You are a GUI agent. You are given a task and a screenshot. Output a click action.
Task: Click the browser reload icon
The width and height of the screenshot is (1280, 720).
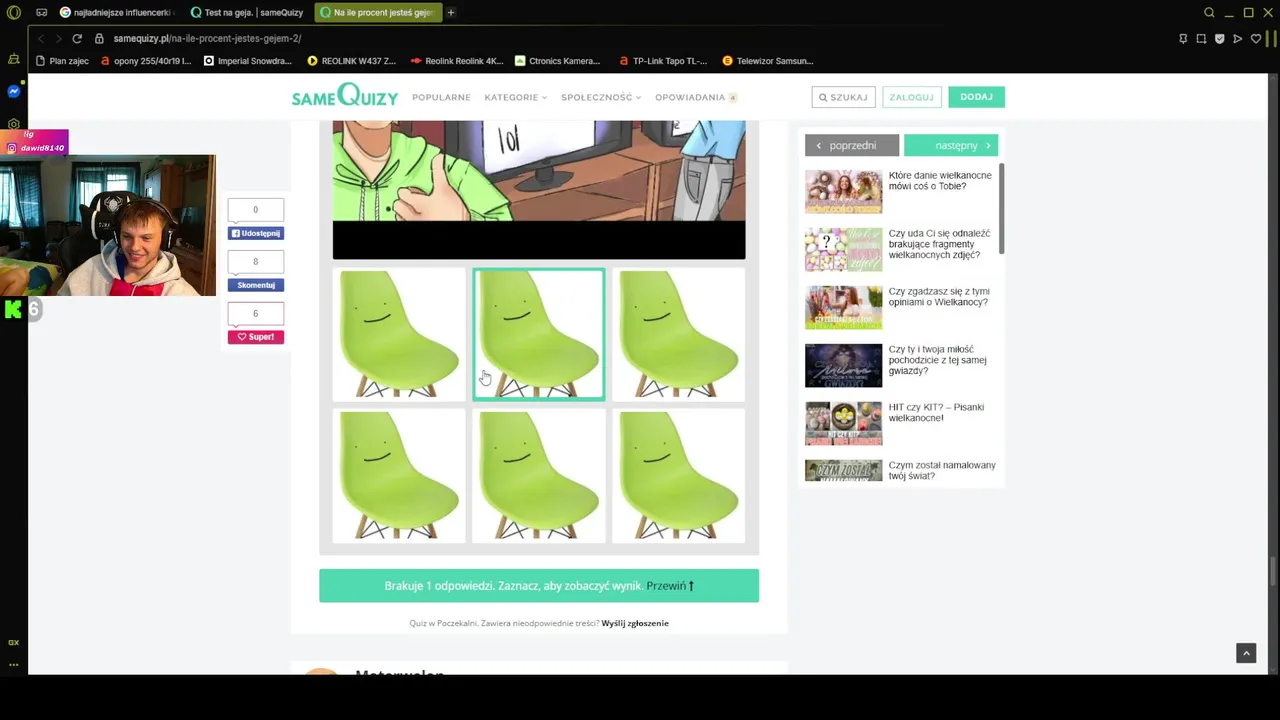point(76,38)
